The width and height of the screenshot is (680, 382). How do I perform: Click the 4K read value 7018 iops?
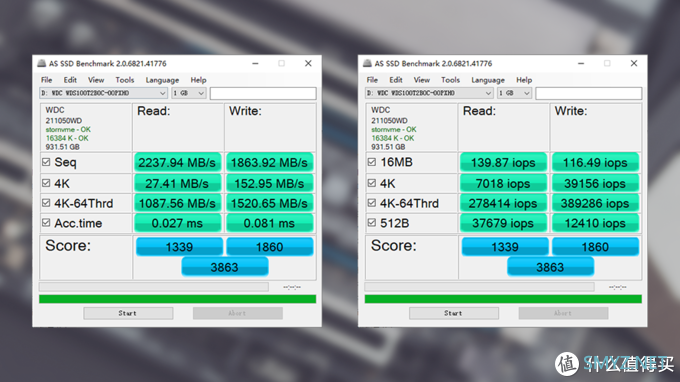503,183
